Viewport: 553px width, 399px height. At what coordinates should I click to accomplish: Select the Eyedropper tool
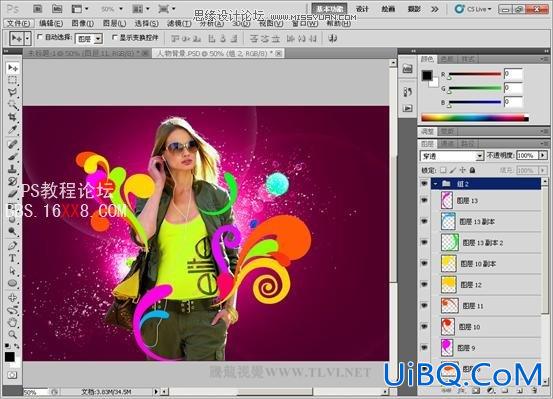click(x=13, y=129)
